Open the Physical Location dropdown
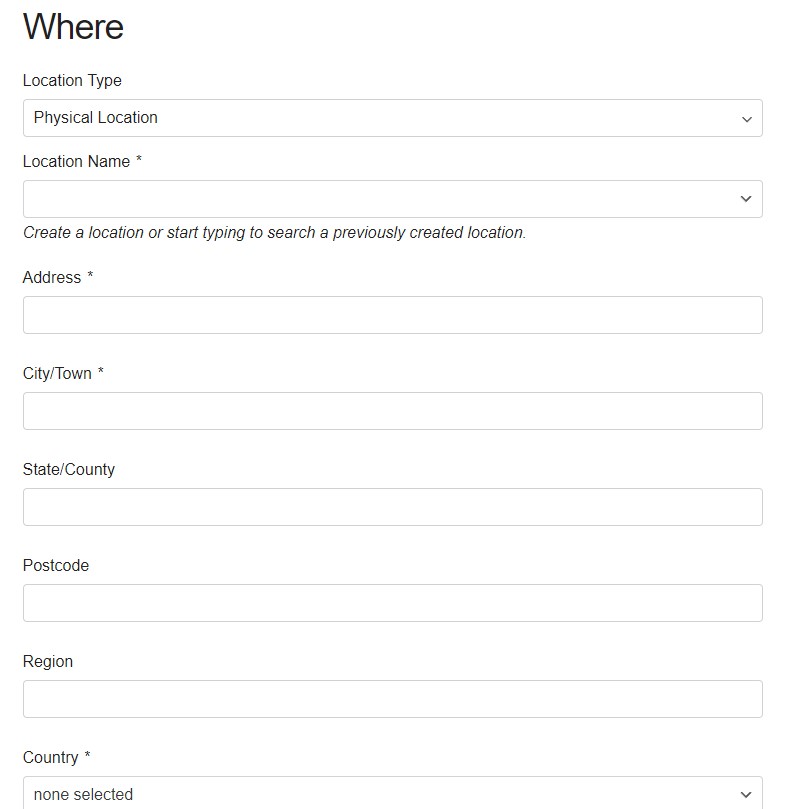The width and height of the screenshot is (789, 809). pos(392,118)
